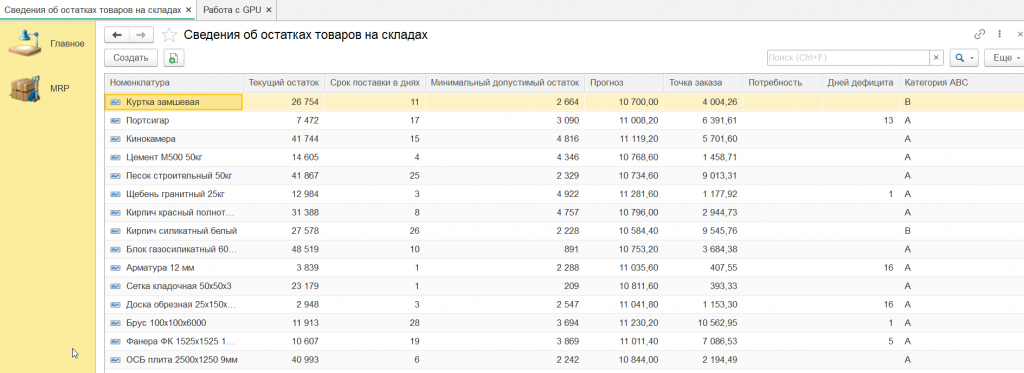1024x373 pixels.
Task: Click the Создать button
Action: (131, 58)
